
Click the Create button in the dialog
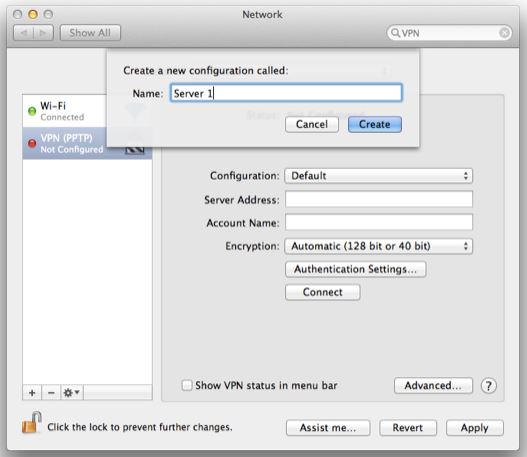click(375, 124)
